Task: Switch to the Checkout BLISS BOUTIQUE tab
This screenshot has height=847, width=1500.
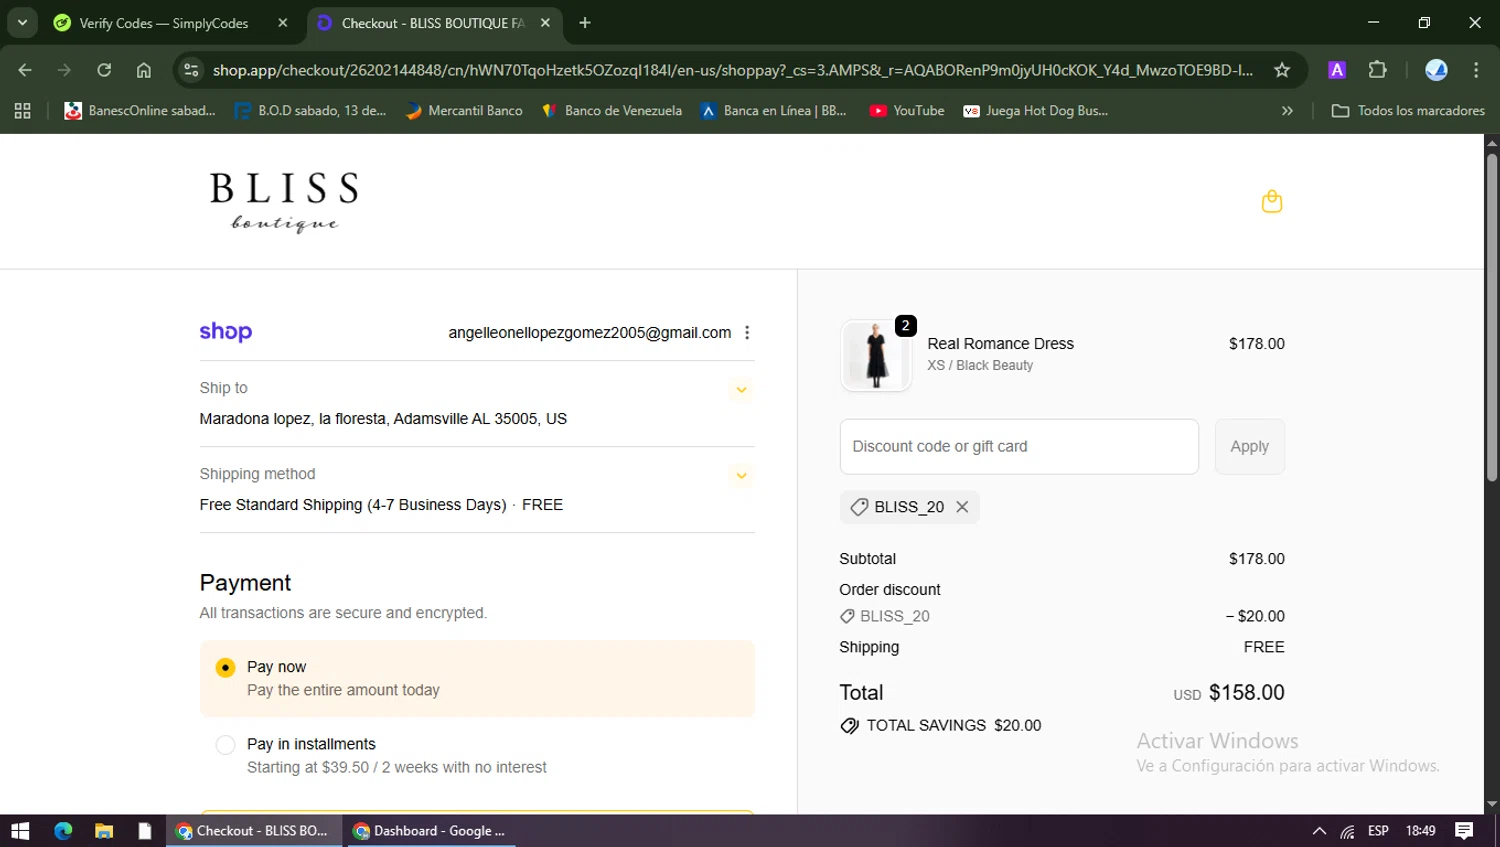Action: [435, 23]
